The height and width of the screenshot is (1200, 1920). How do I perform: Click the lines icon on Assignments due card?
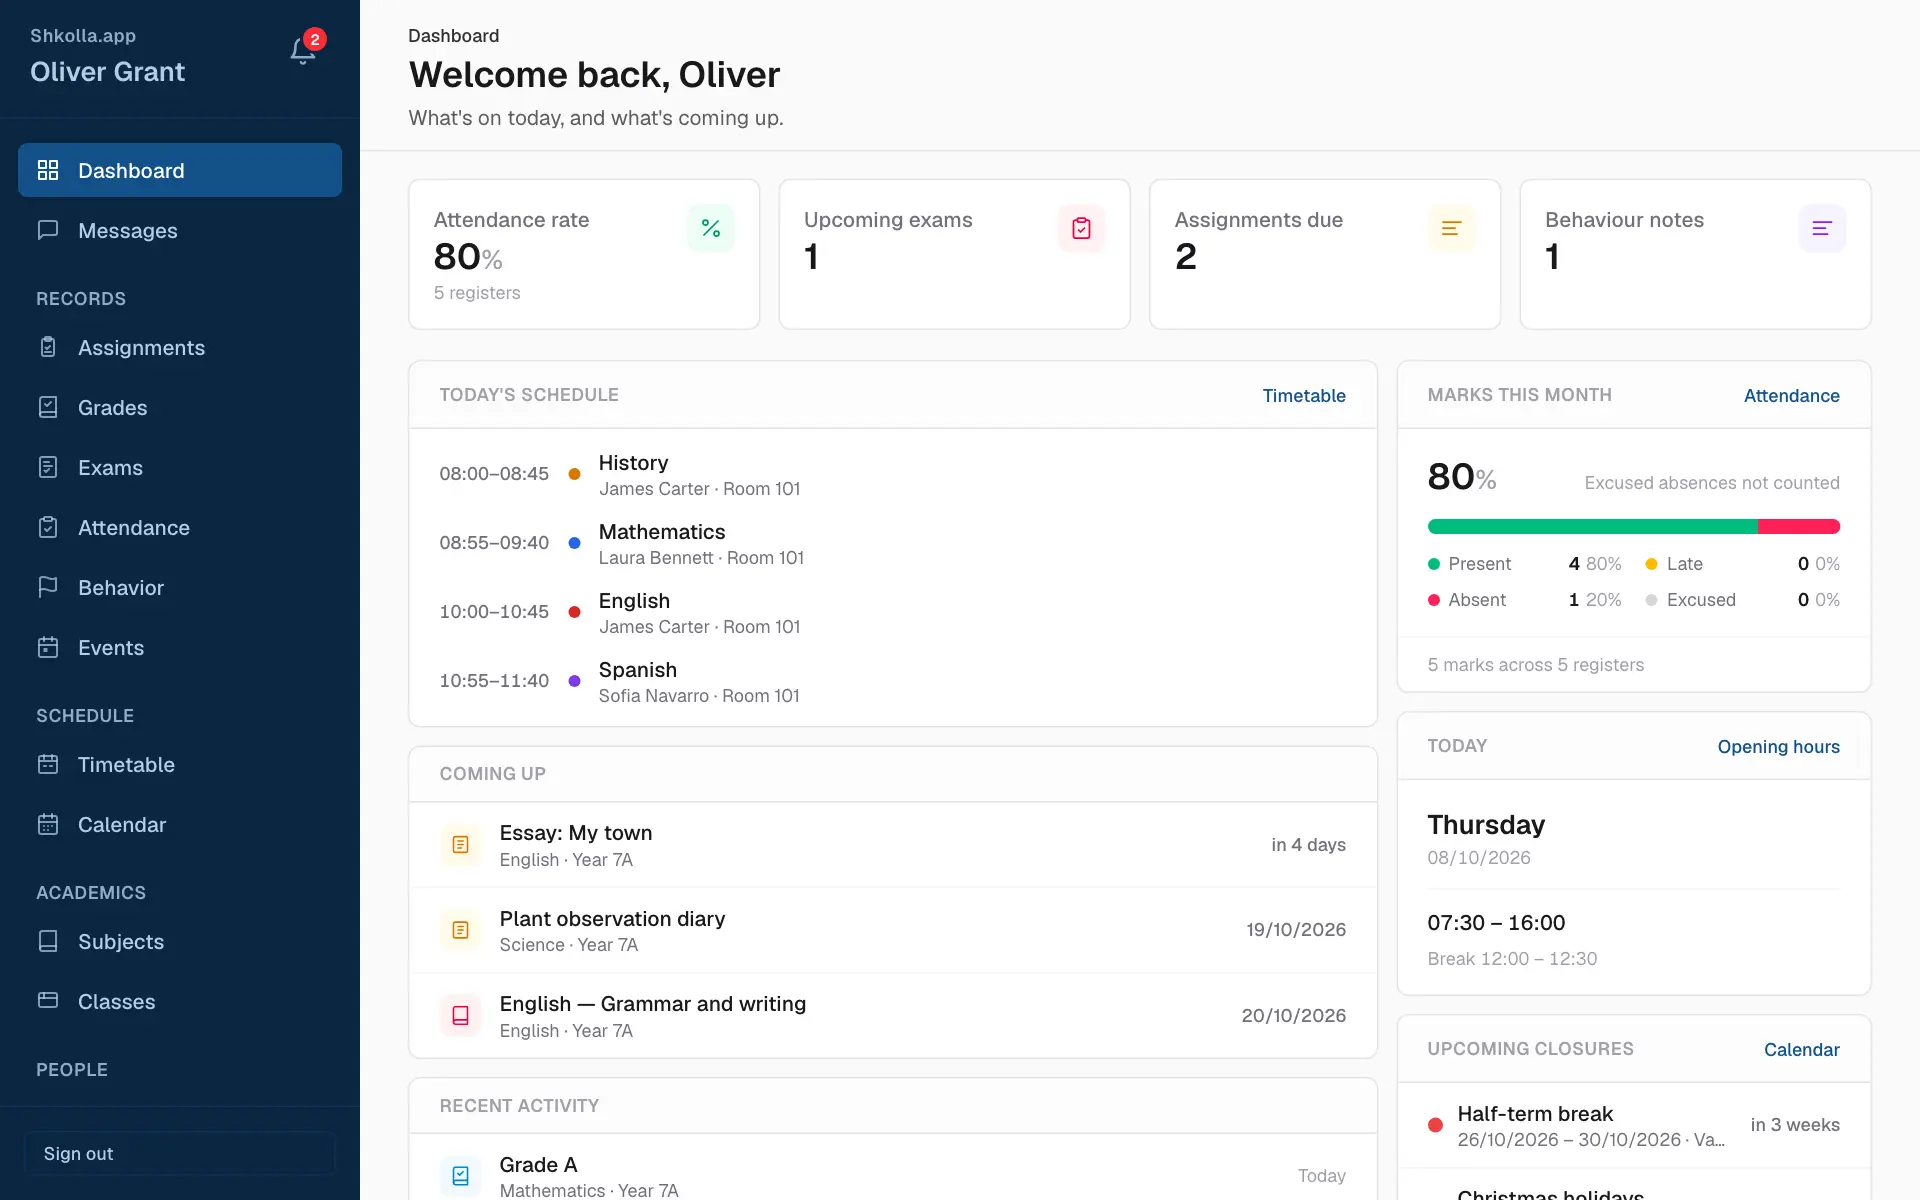(1451, 228)
